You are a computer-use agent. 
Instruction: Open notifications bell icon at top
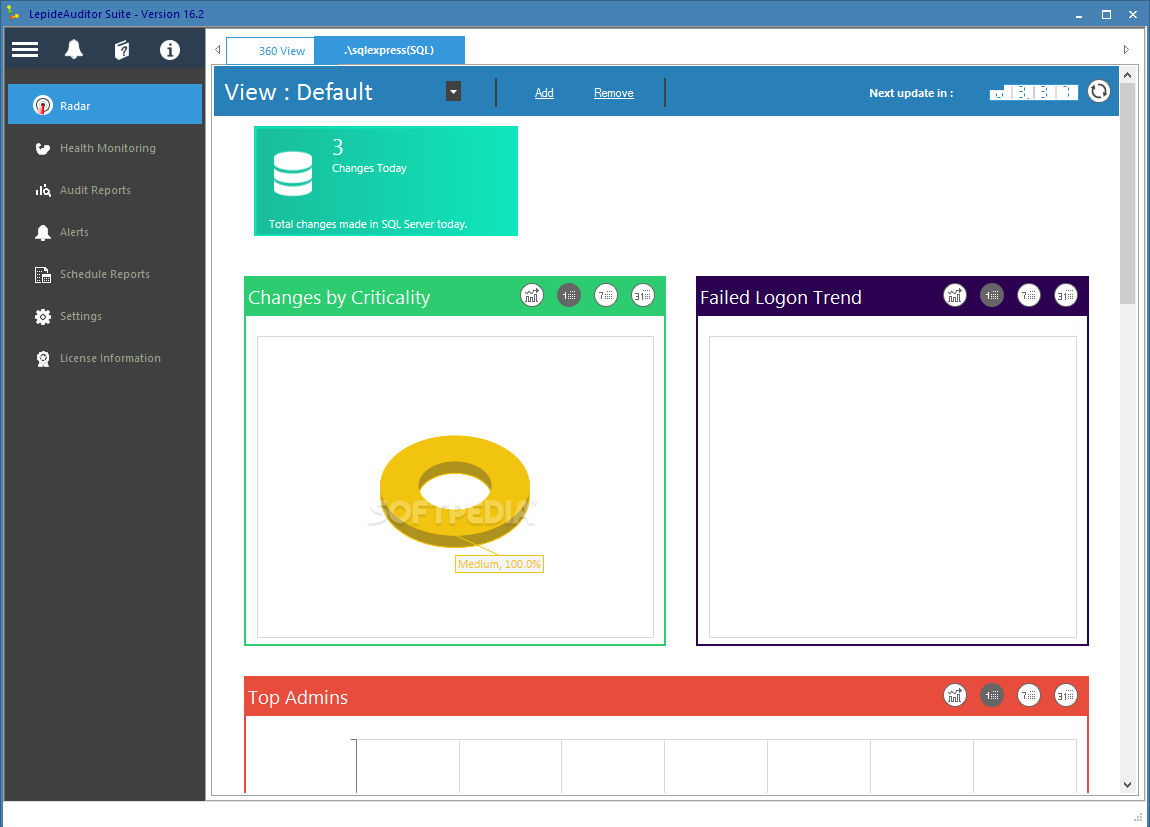coord(73,49)
